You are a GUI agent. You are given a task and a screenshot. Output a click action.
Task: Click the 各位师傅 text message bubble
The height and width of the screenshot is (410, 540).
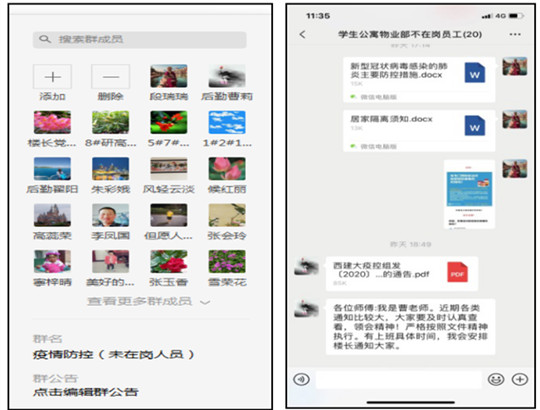[411, 327]
